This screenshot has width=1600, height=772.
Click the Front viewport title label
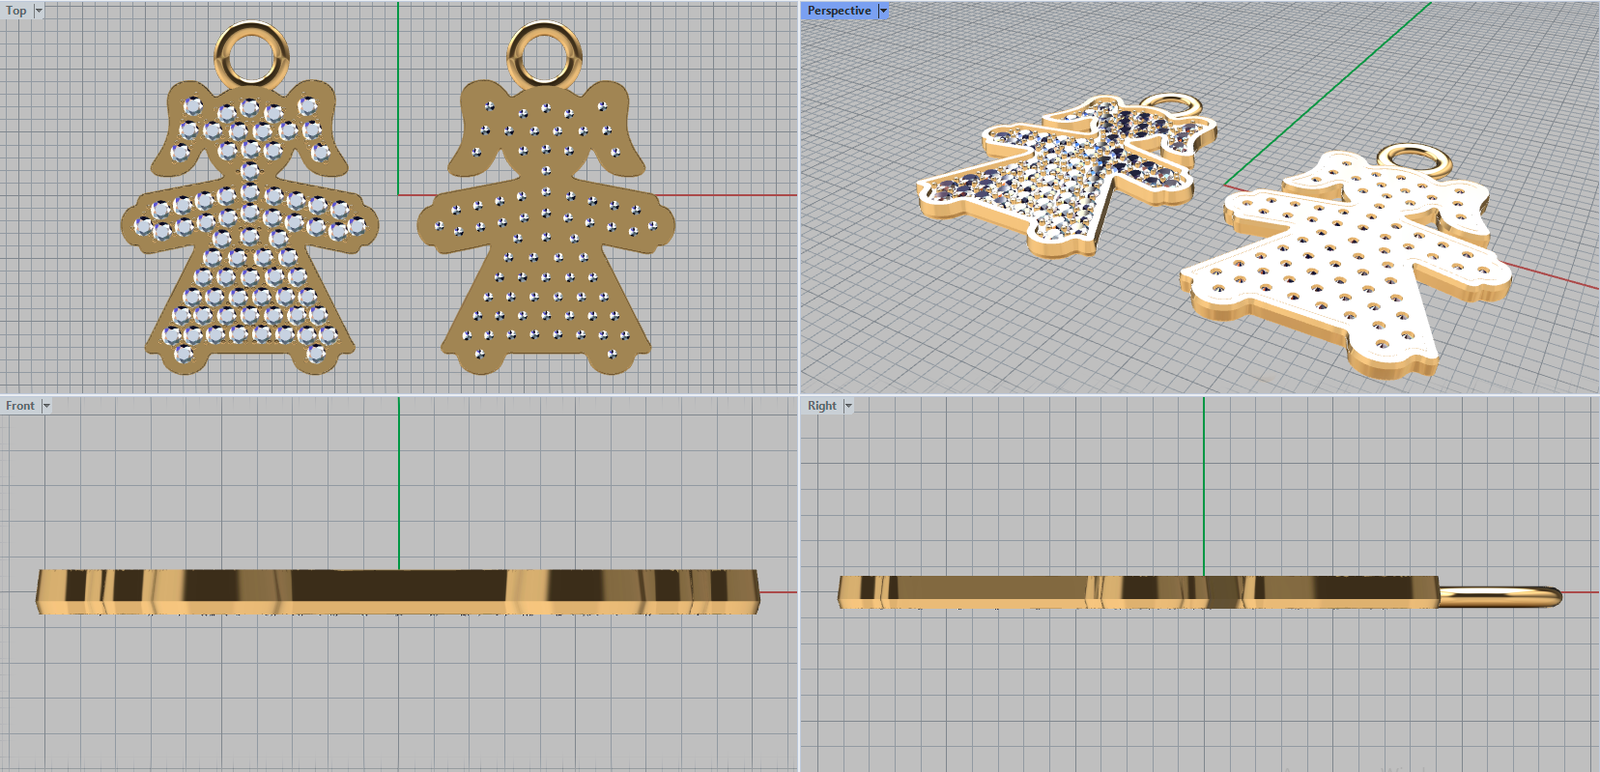19,406
